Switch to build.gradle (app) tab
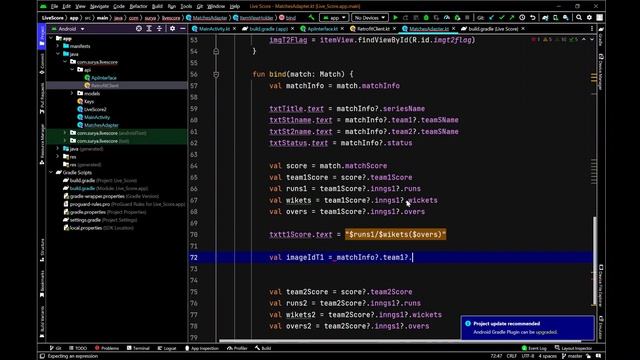640x360 pixels. [x=269, y=29]
